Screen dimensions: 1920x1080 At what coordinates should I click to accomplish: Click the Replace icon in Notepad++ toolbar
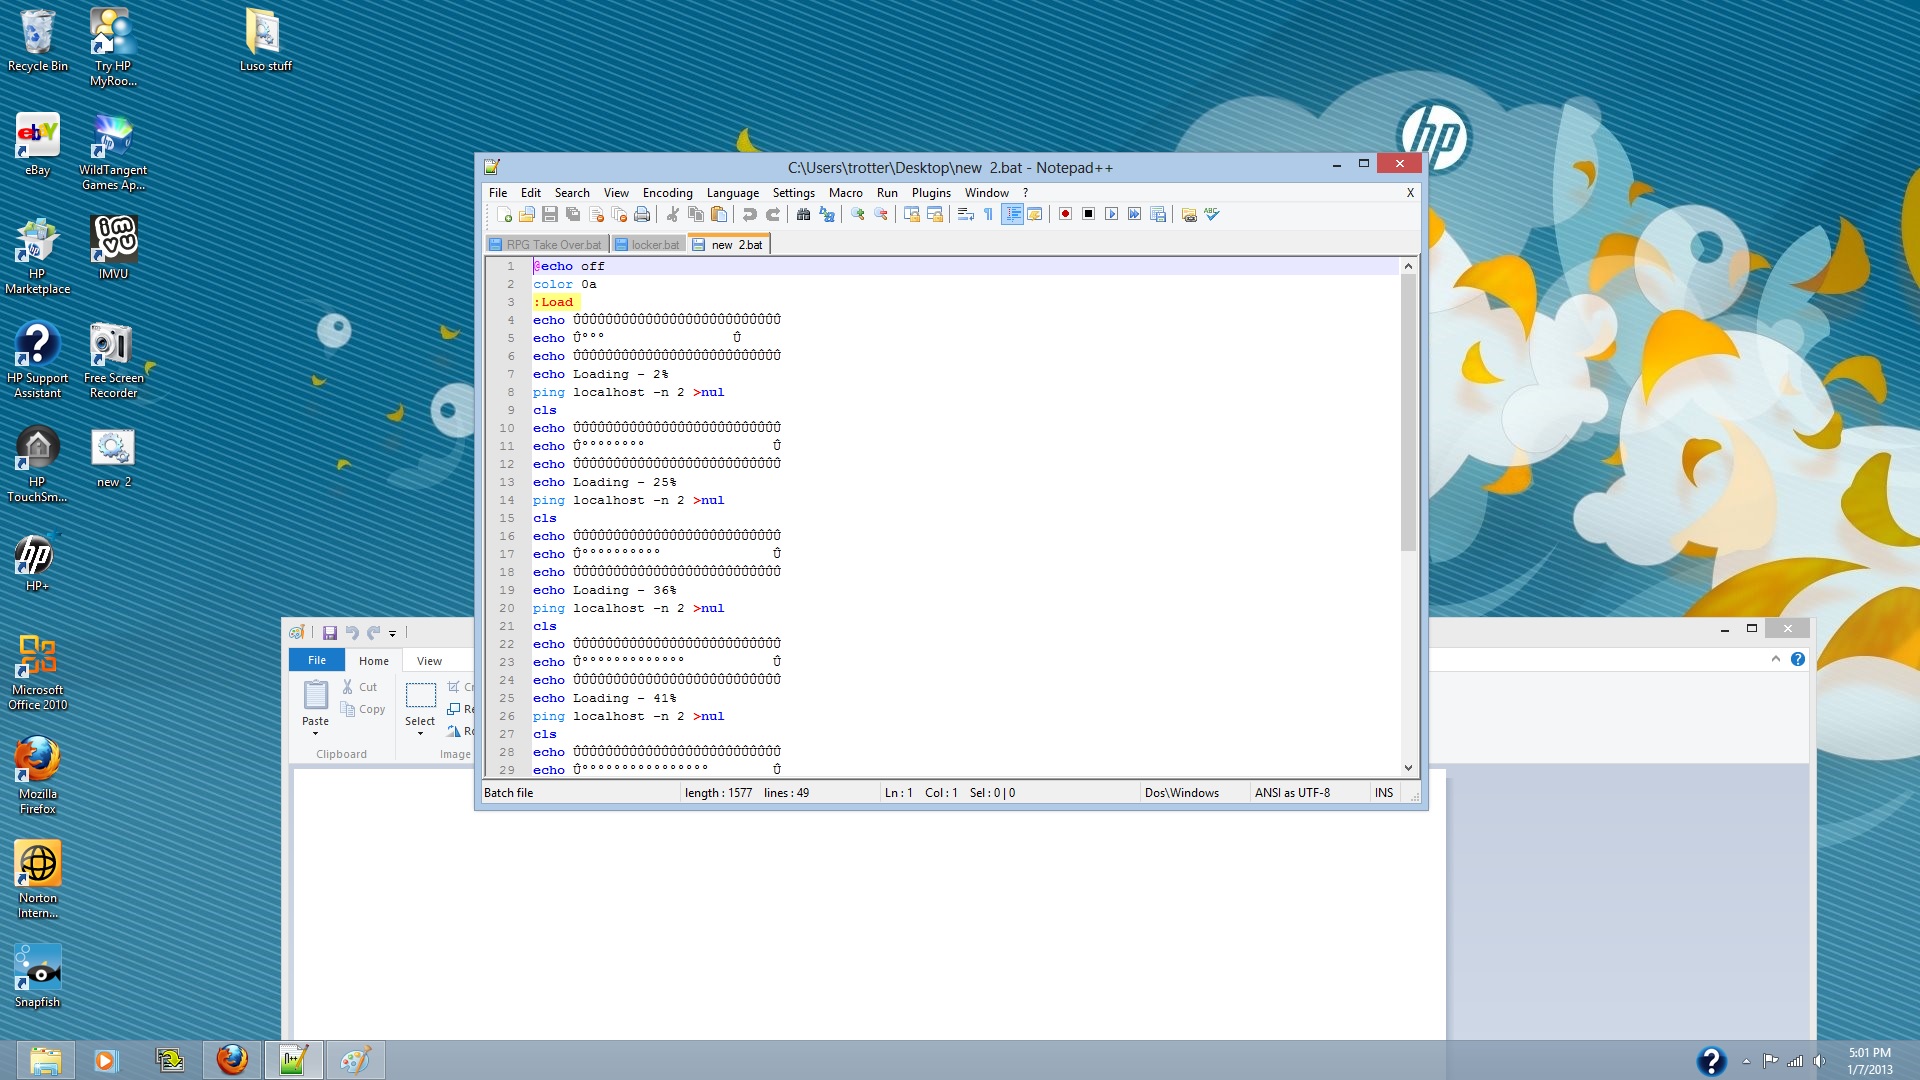827,214
